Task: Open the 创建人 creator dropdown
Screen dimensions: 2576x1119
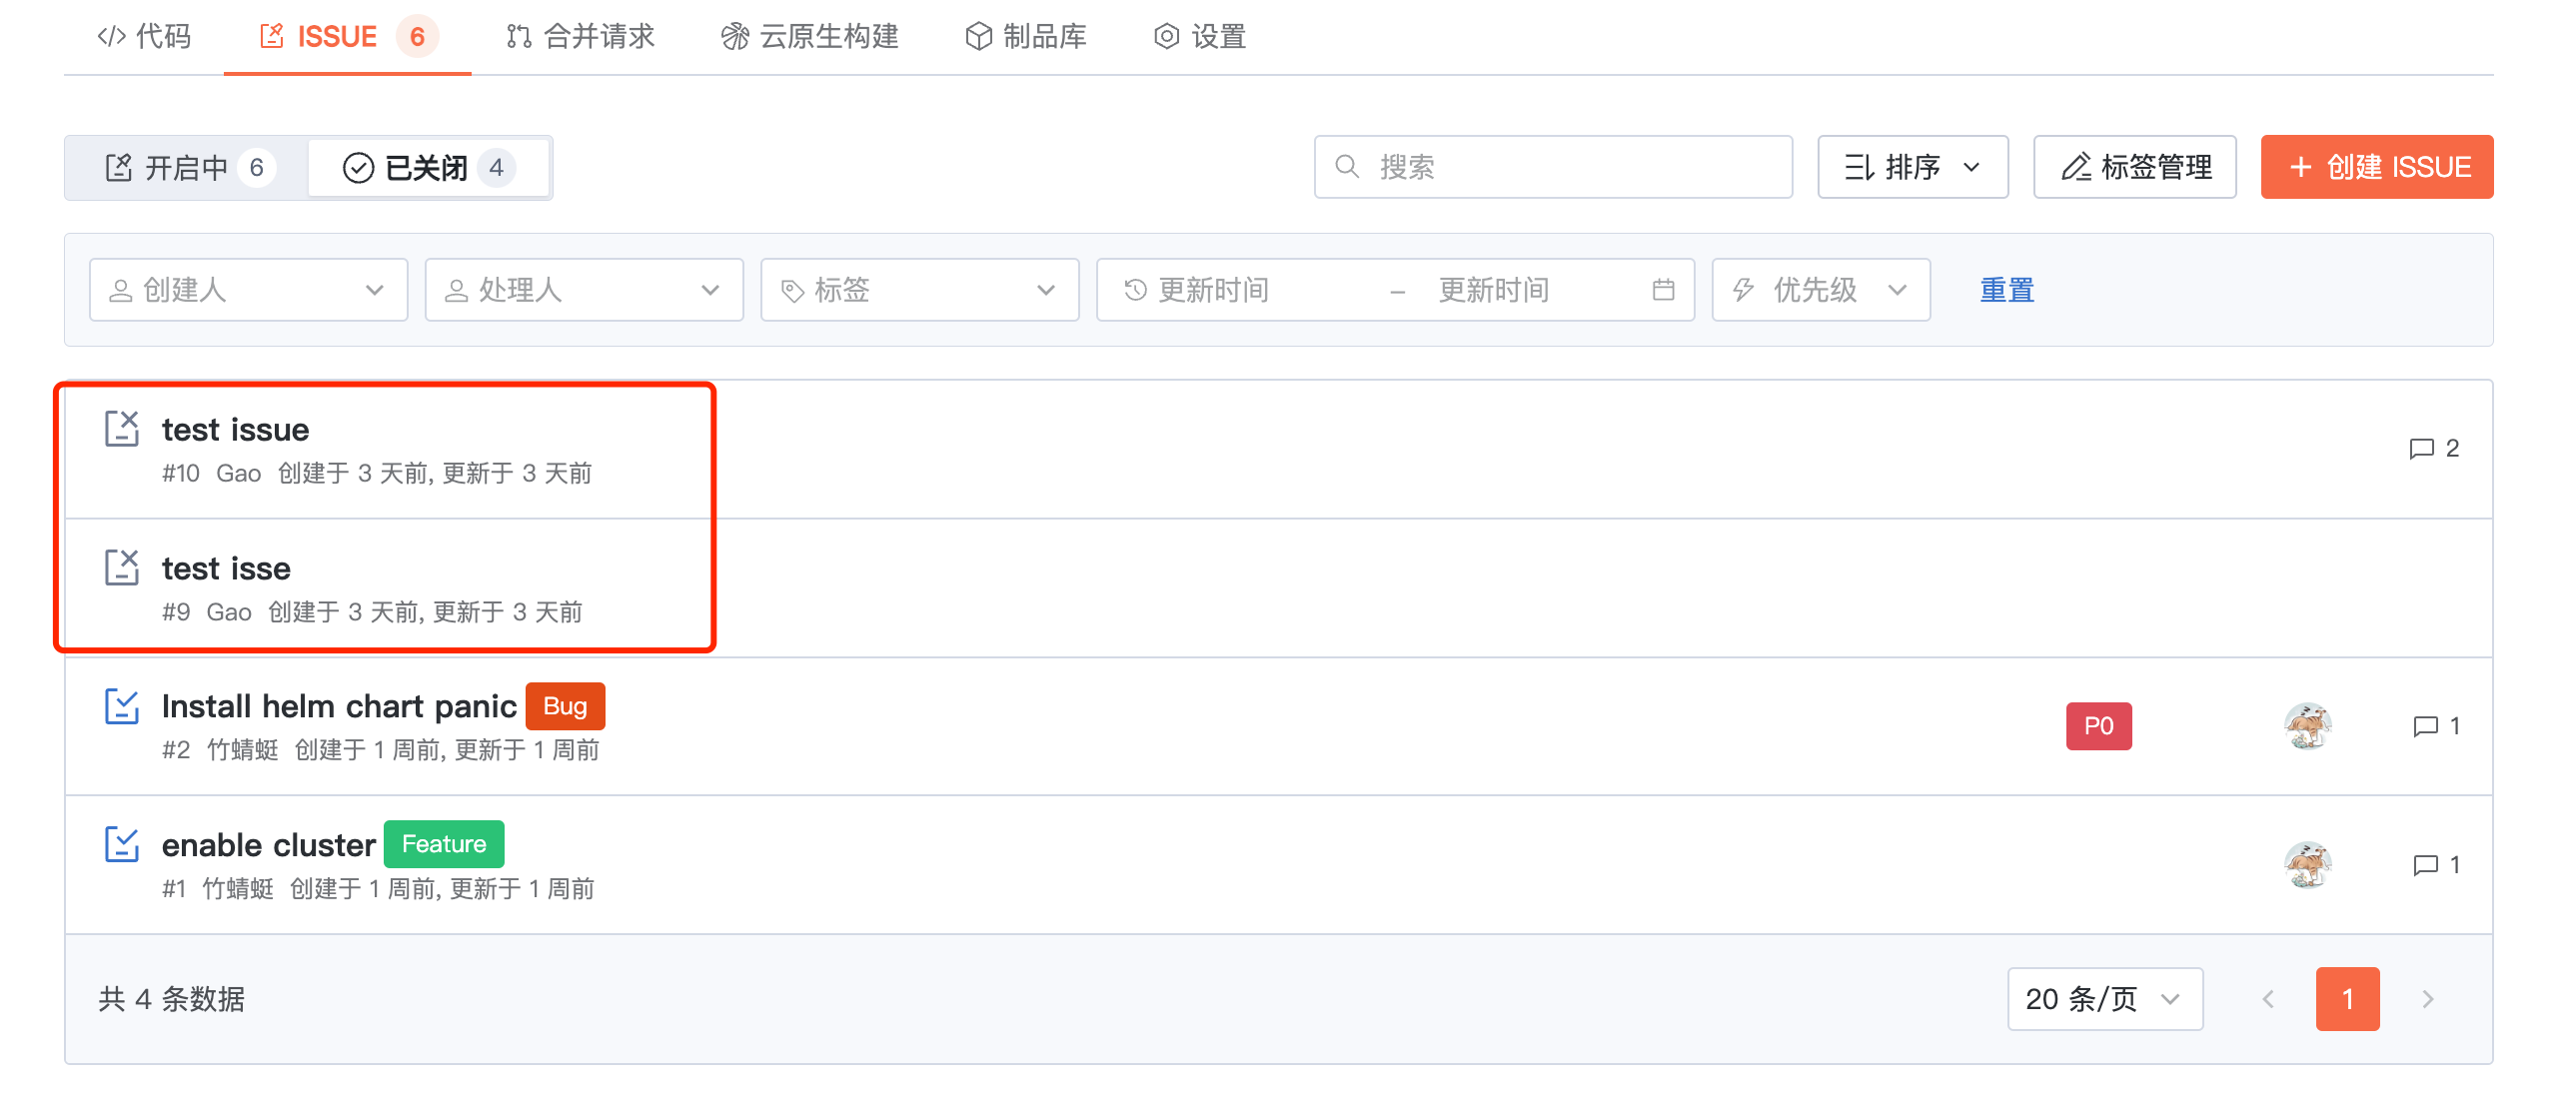Action: 248,290
